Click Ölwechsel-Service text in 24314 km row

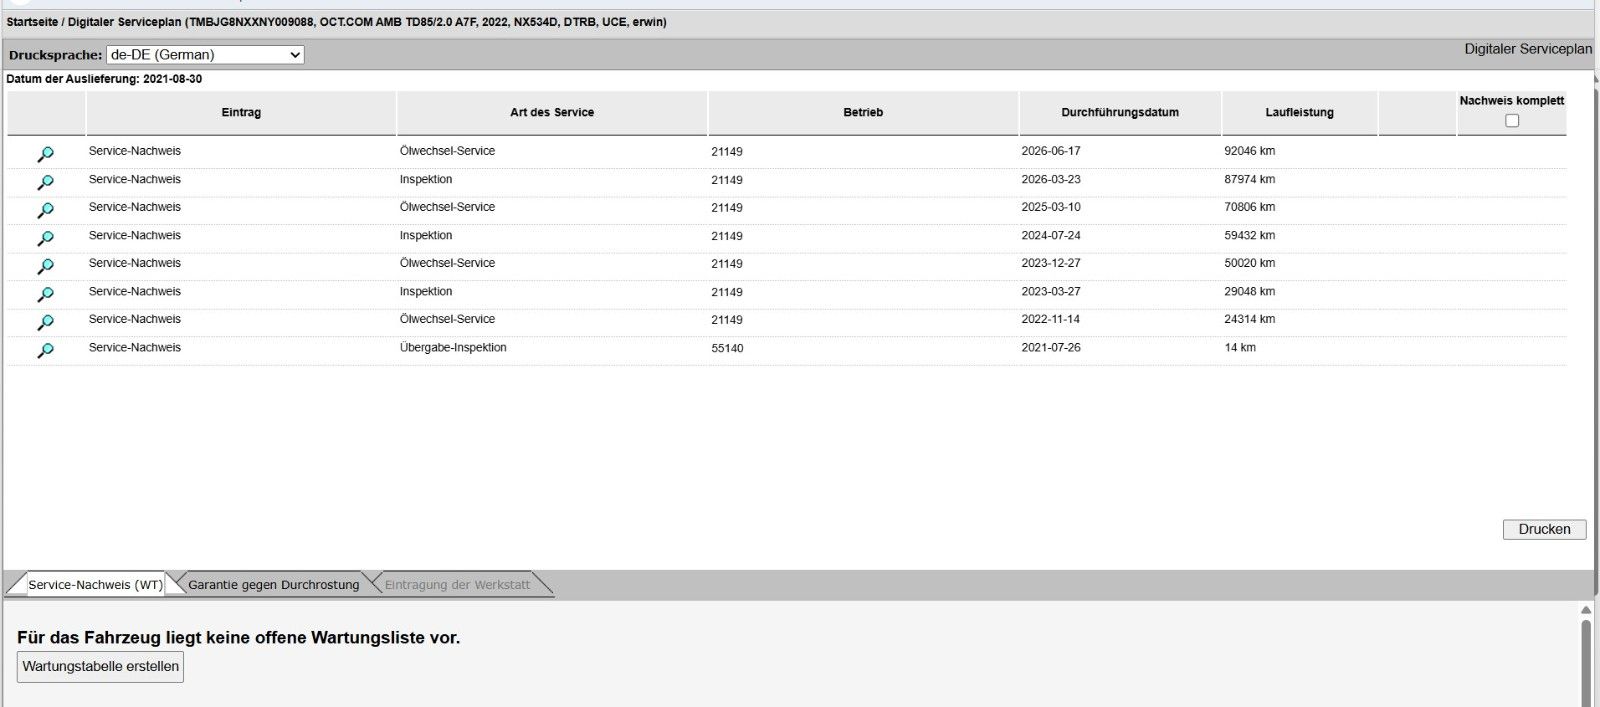pos(447,319)
